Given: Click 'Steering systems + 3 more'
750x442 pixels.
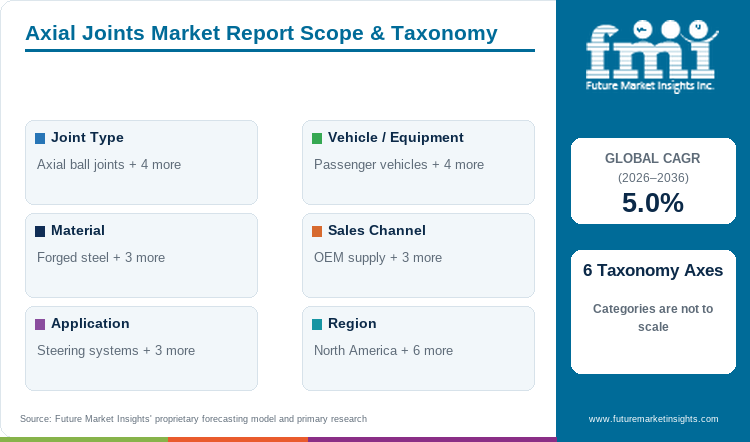Looking at the screenshot, I should (116, 351).
